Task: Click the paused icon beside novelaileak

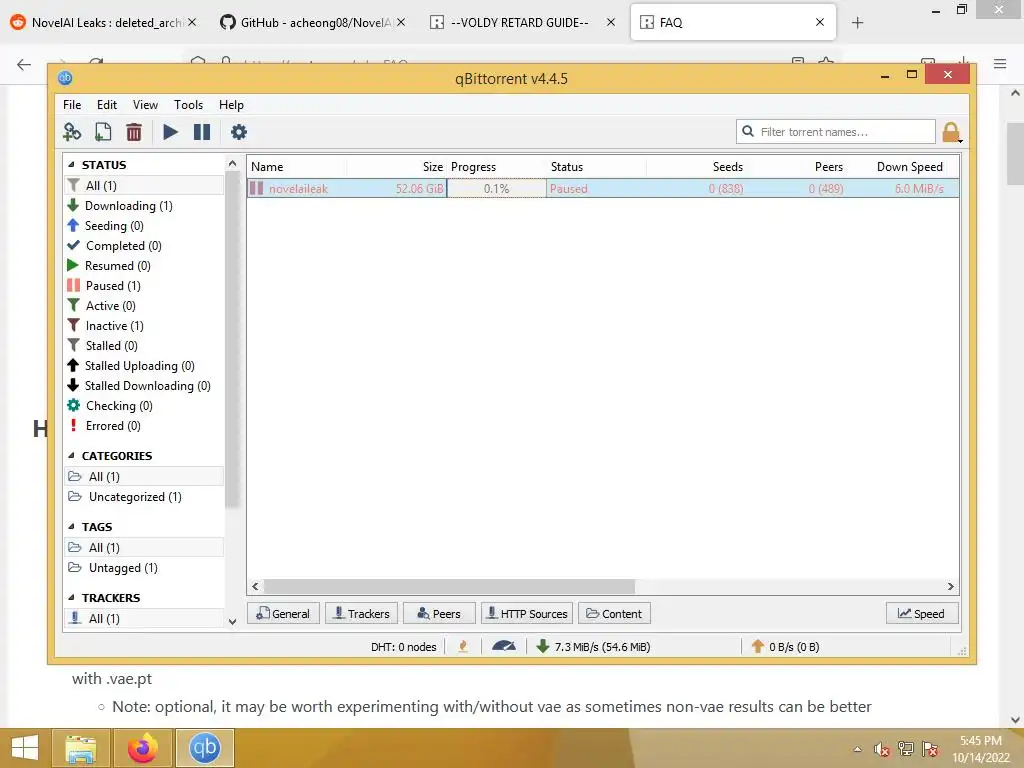Action: [257, 189]
